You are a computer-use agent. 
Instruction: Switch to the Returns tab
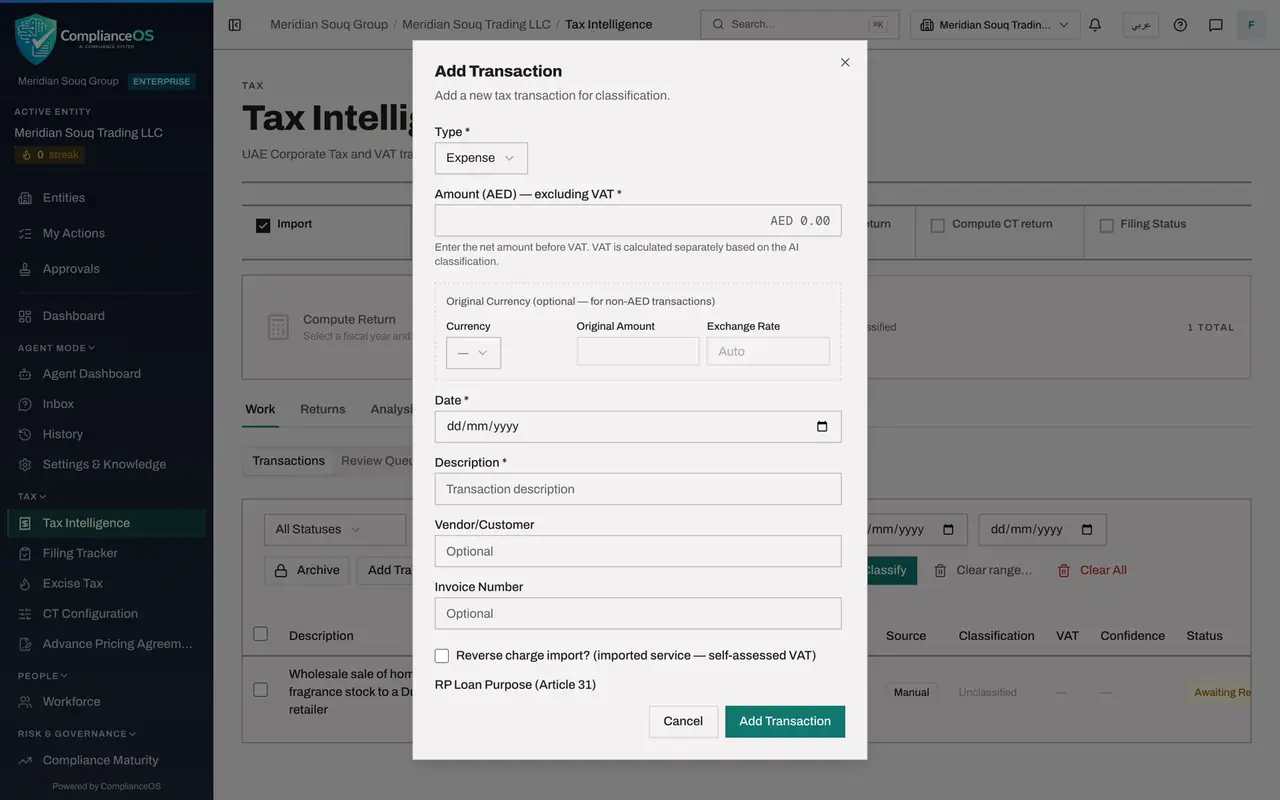click(323, 409)
